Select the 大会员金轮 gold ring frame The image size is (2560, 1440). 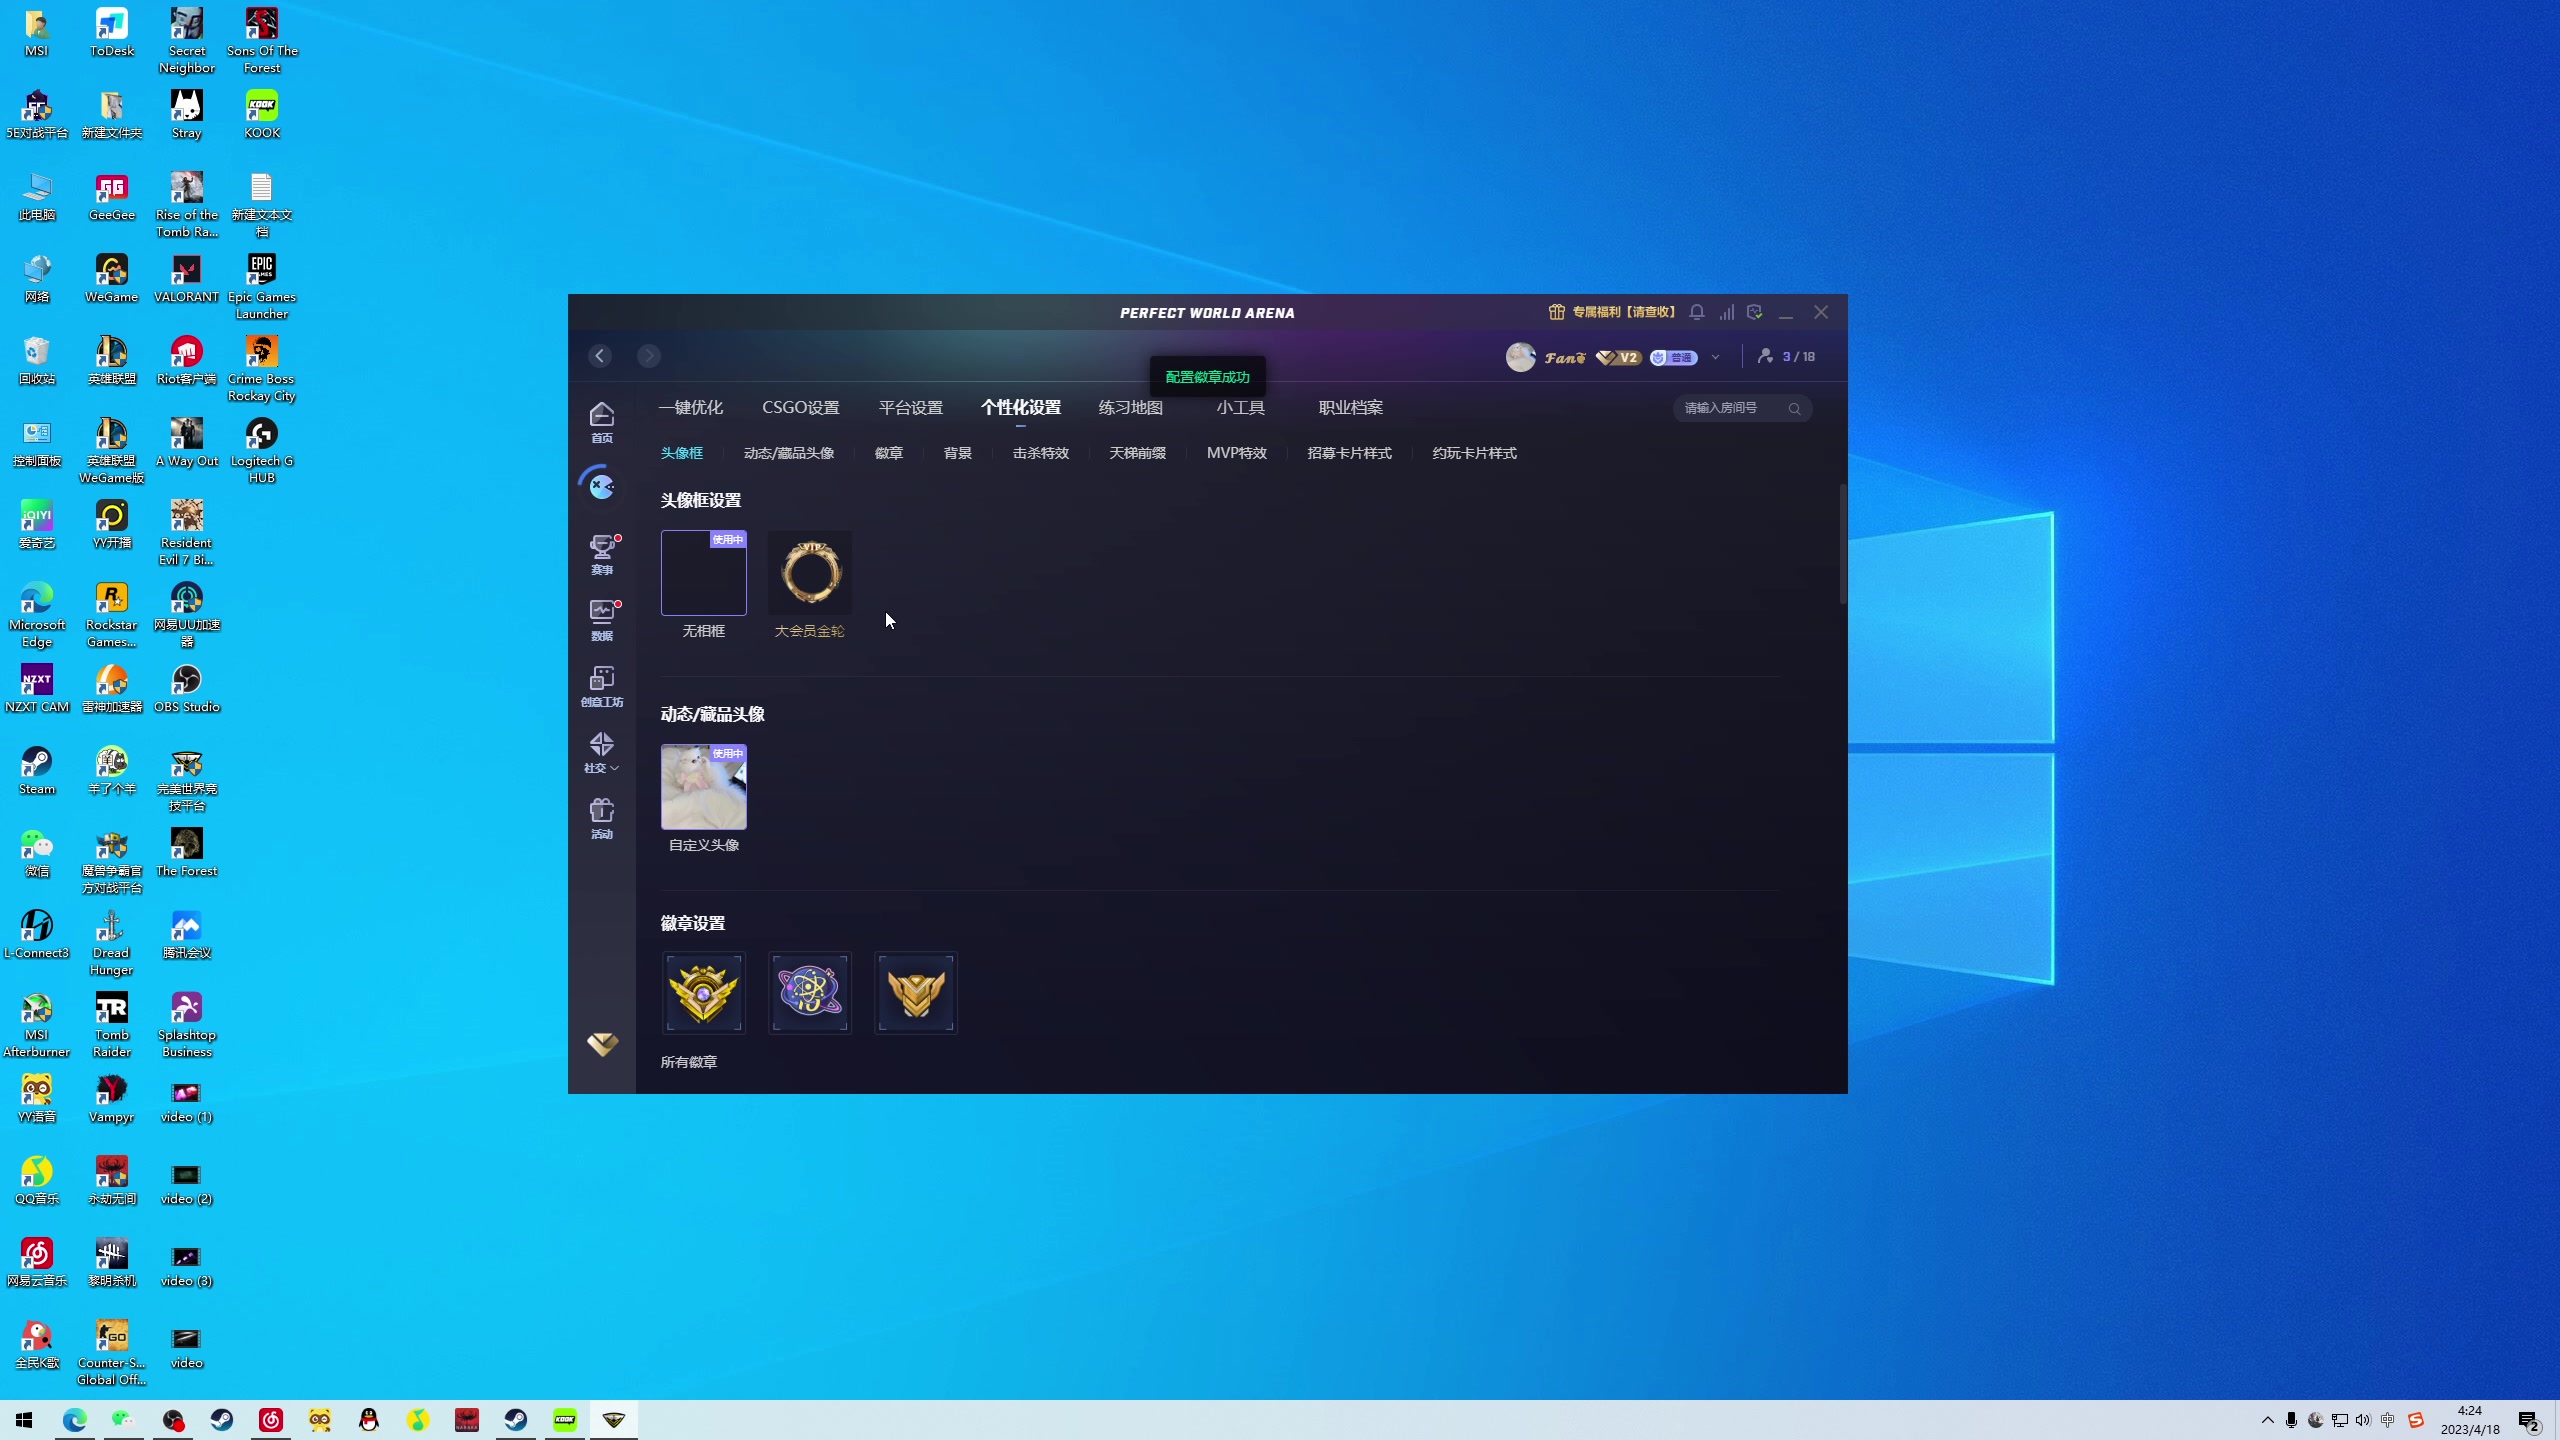tap(810, 573)
